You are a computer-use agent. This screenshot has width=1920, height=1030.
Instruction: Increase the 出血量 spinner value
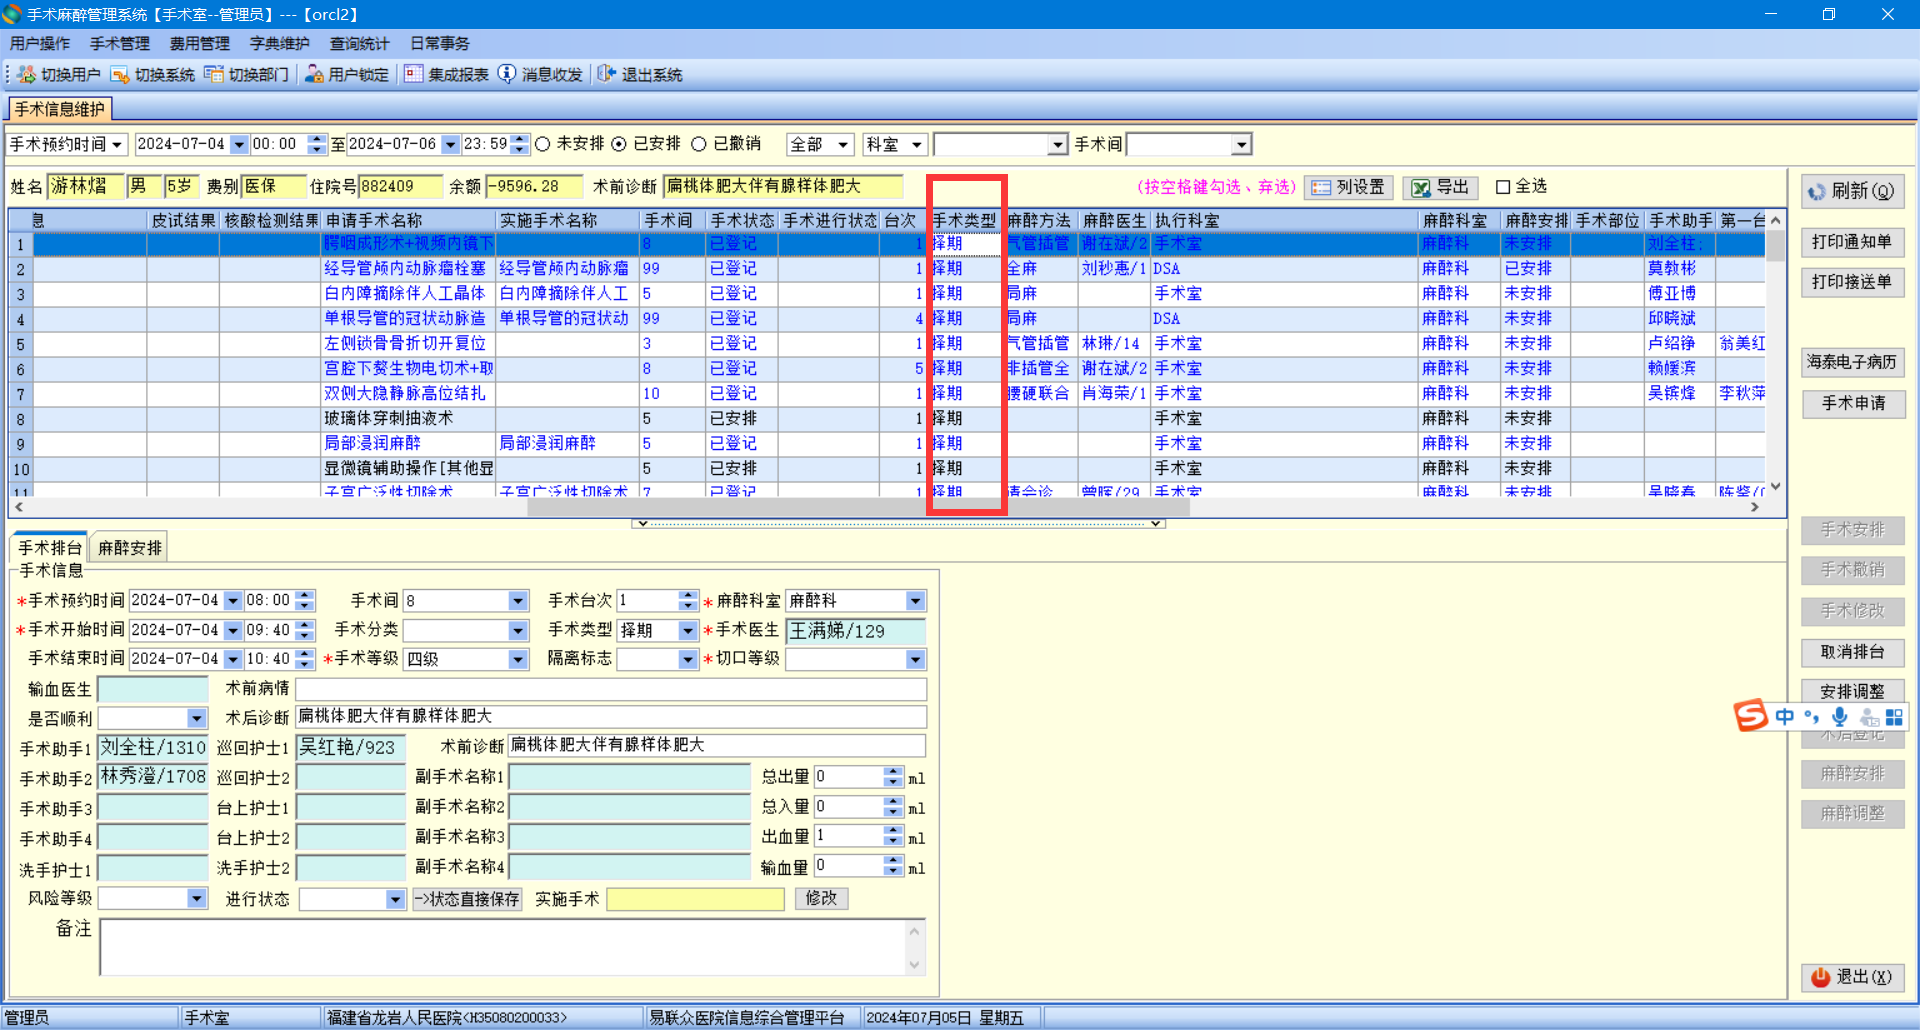pos(893,832)
